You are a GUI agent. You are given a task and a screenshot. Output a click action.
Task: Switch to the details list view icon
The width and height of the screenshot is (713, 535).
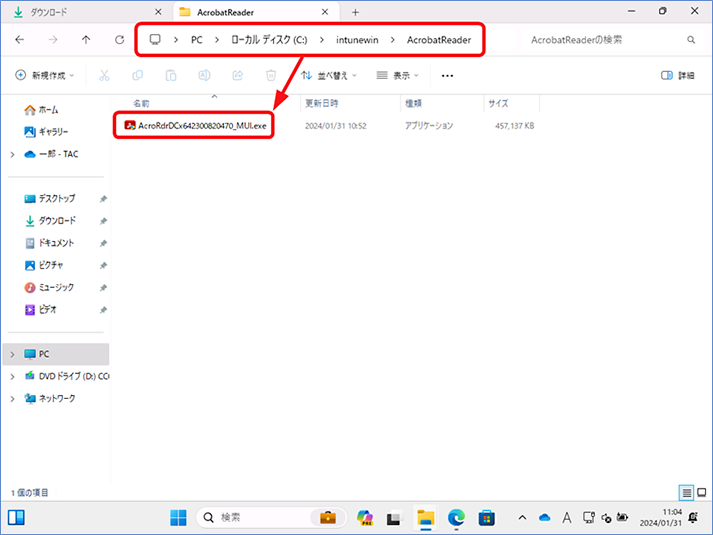click(687, 492)
